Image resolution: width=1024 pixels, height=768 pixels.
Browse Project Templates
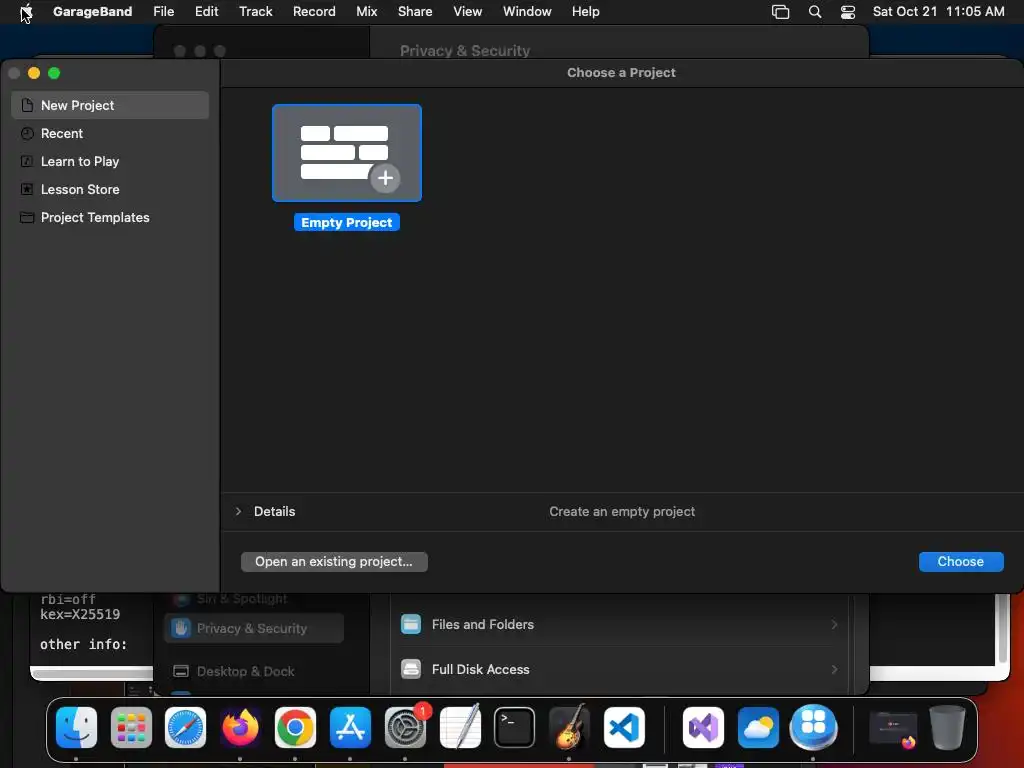tap(110, 217)
